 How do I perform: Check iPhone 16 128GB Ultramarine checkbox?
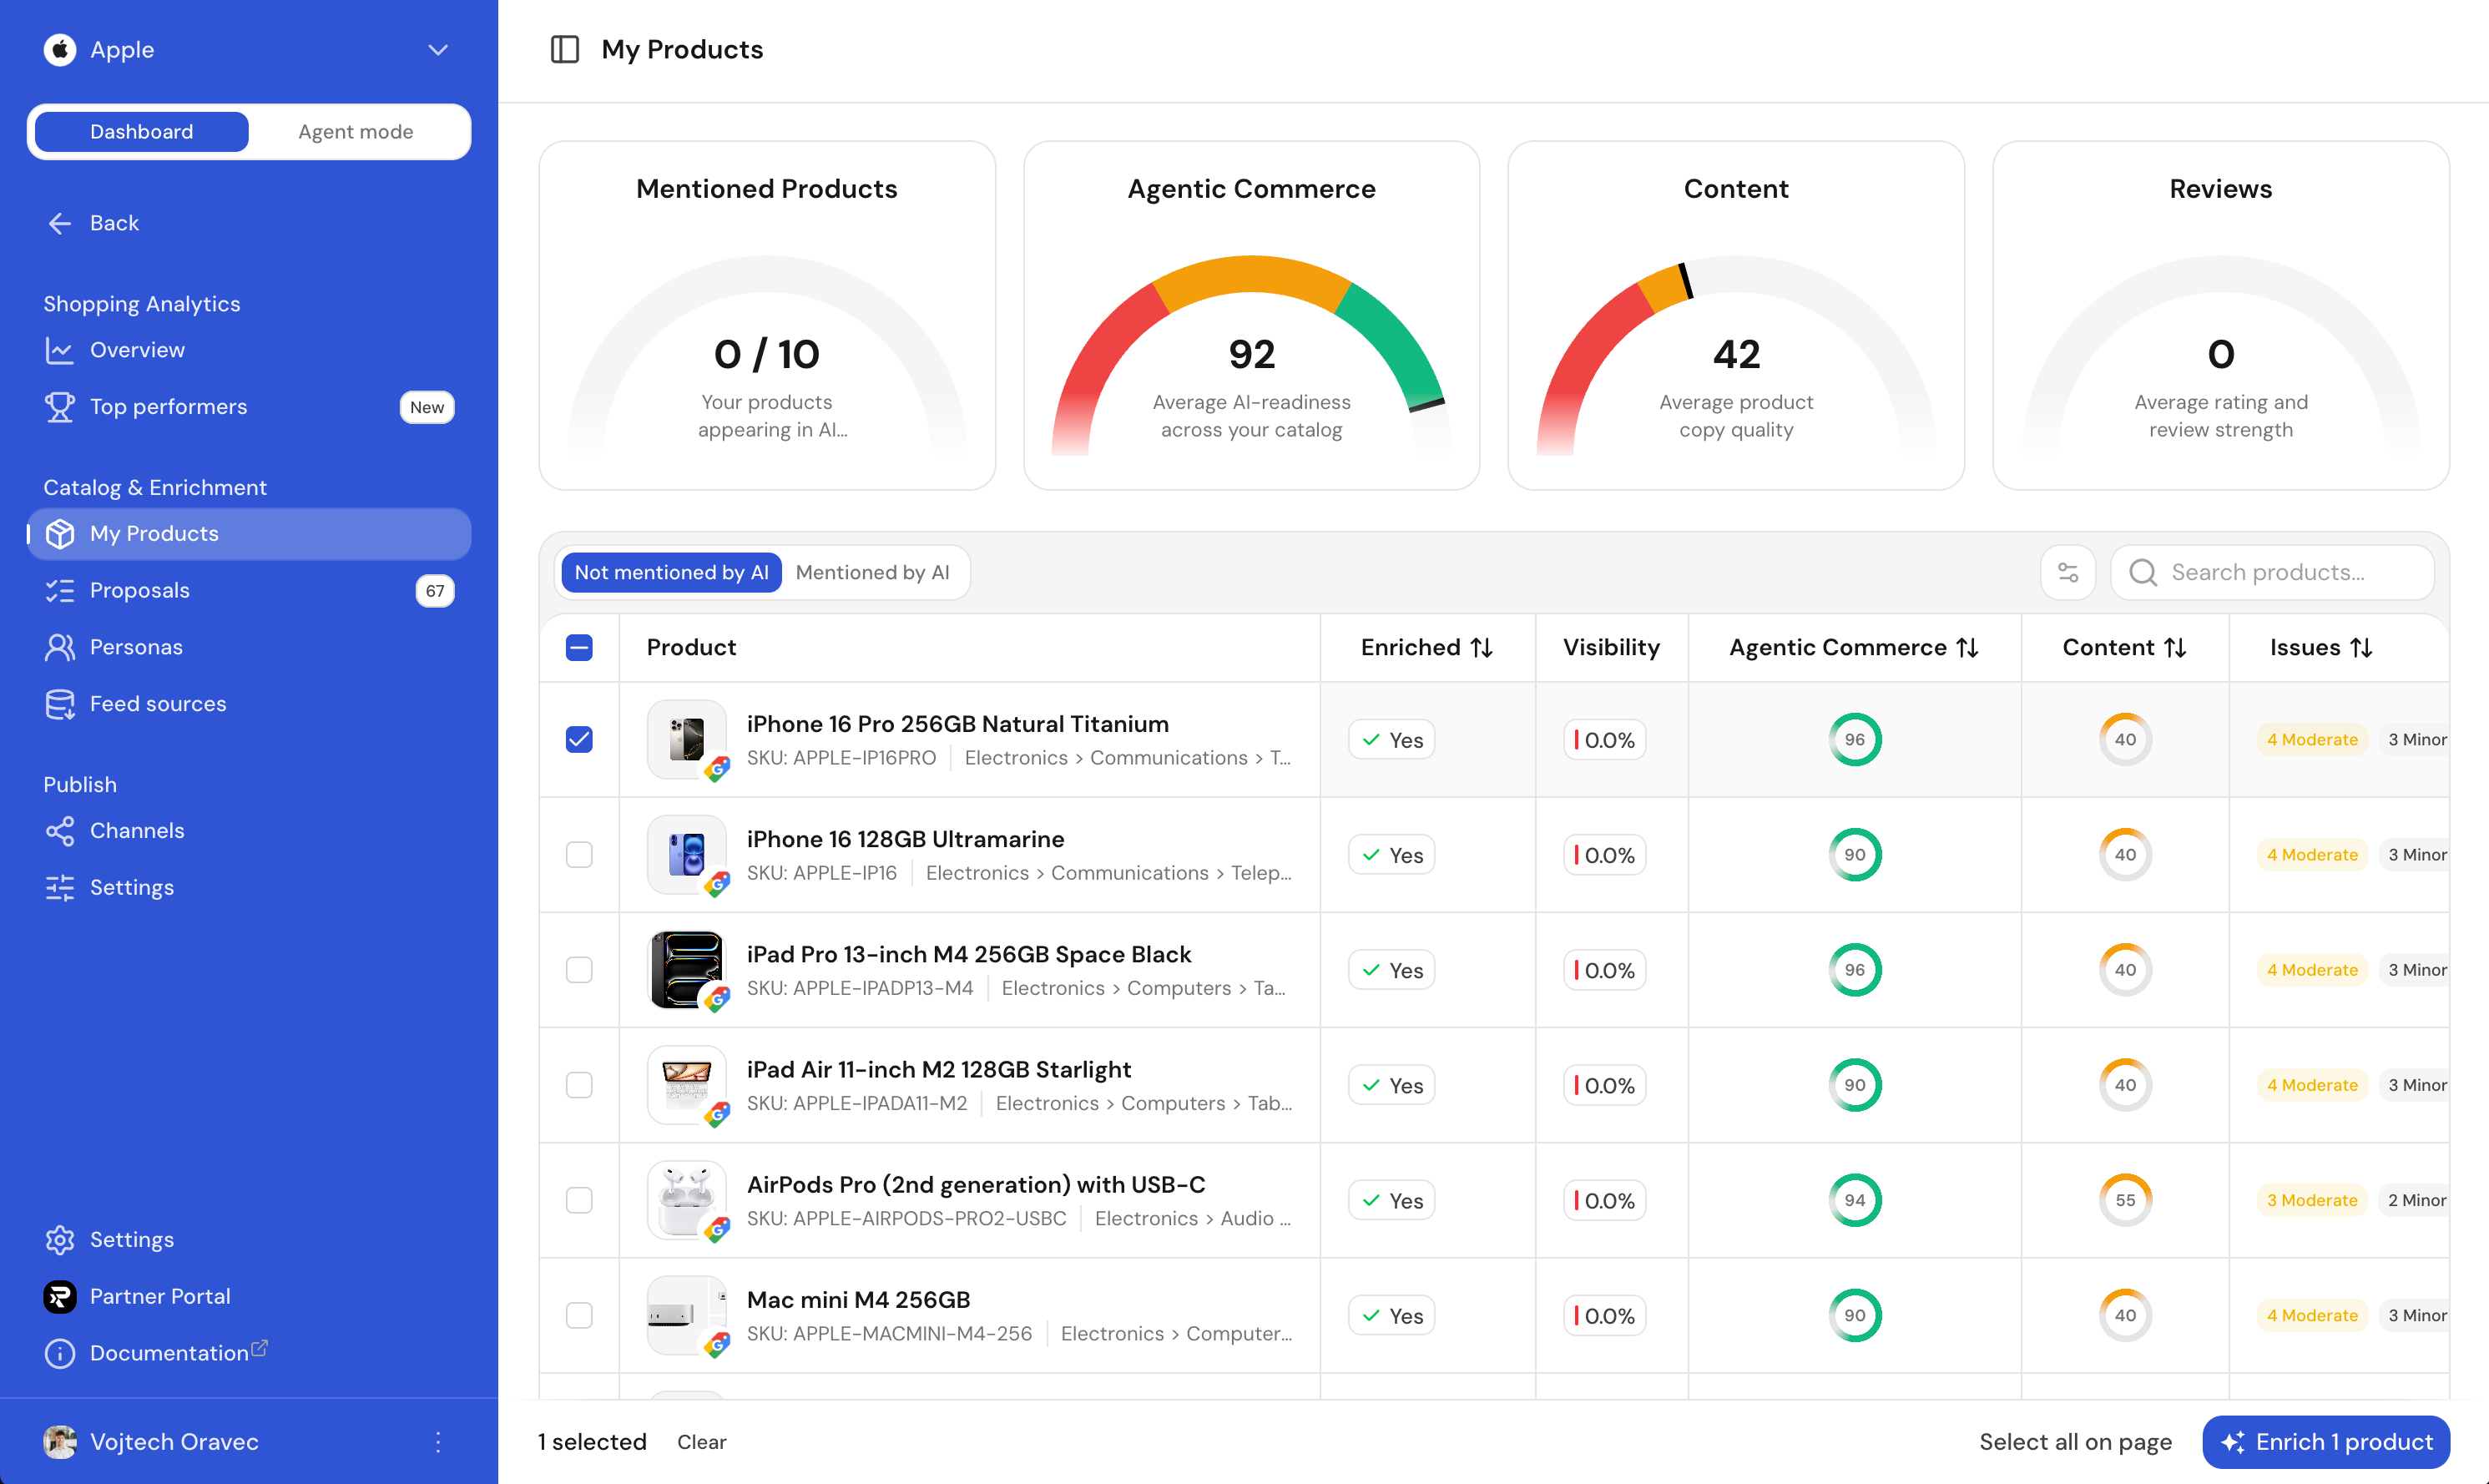(579, 854)
